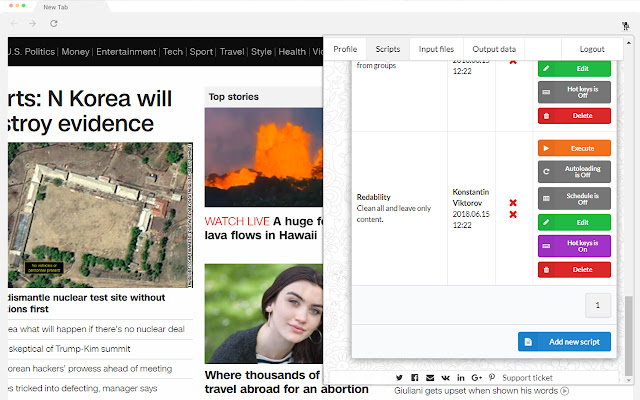Viewport: 640px width, 400px height.
Task: Select page 1 in pagination
Action: (x=597, y=306)
